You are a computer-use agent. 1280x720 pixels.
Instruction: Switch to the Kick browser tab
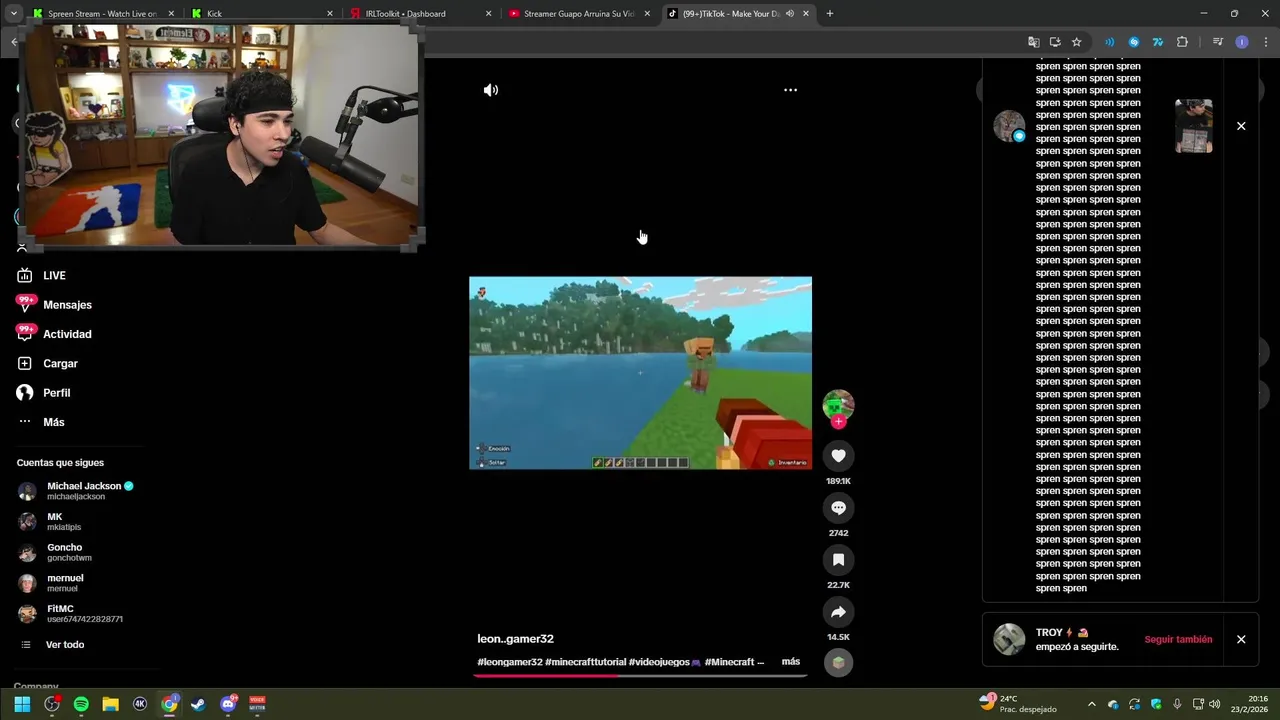point(260,14)
